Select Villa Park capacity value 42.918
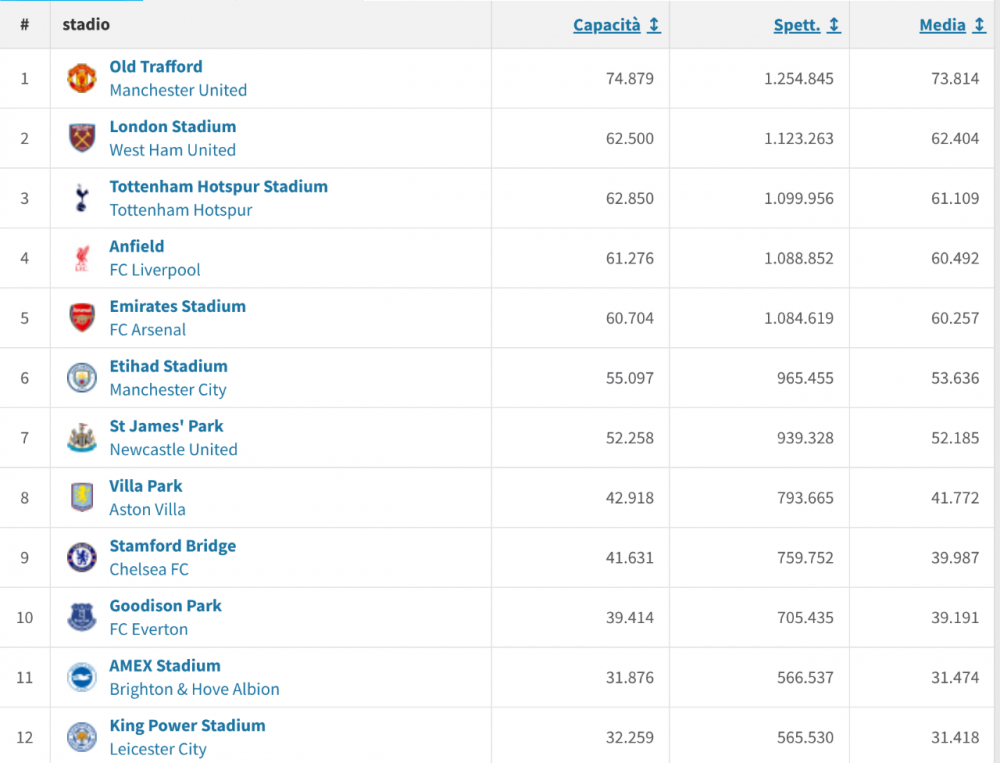This screenshot has width=1000, height=763. tap(629, 498)
